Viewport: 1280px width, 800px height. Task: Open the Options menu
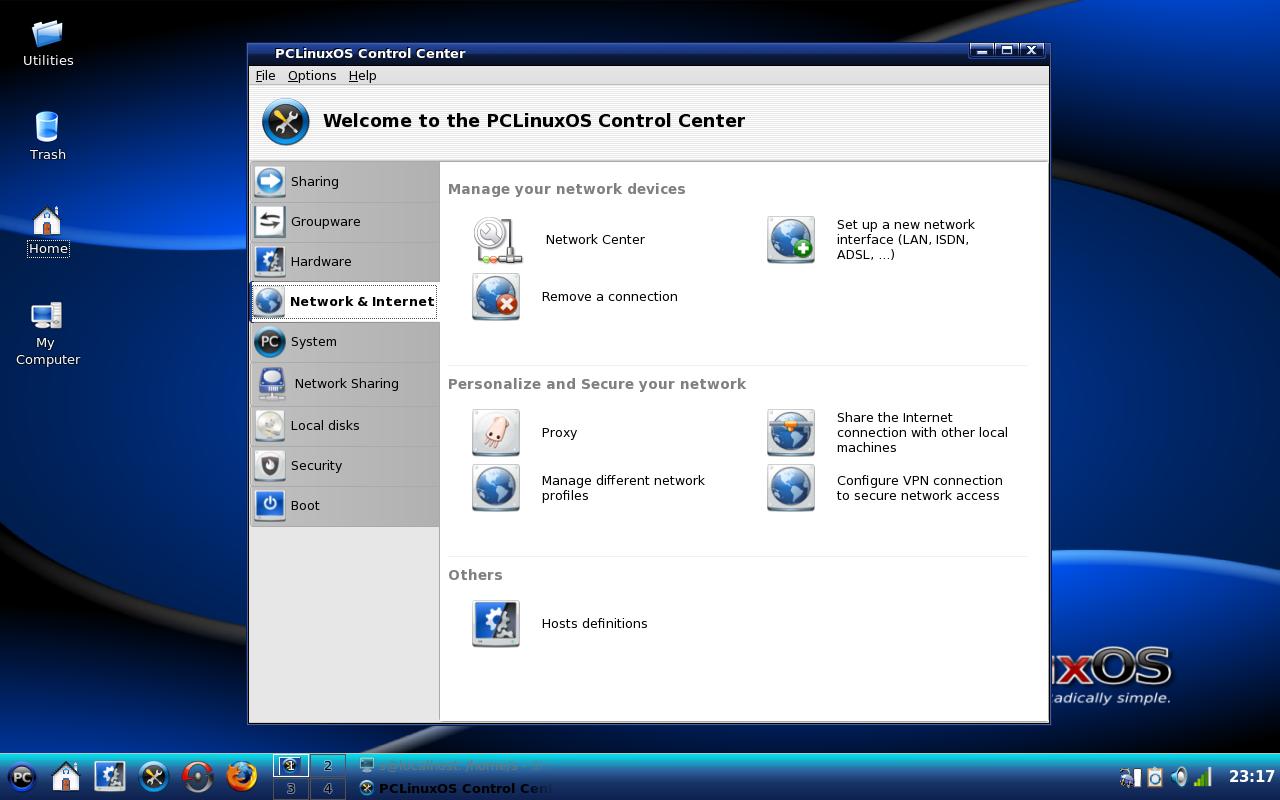312,76
